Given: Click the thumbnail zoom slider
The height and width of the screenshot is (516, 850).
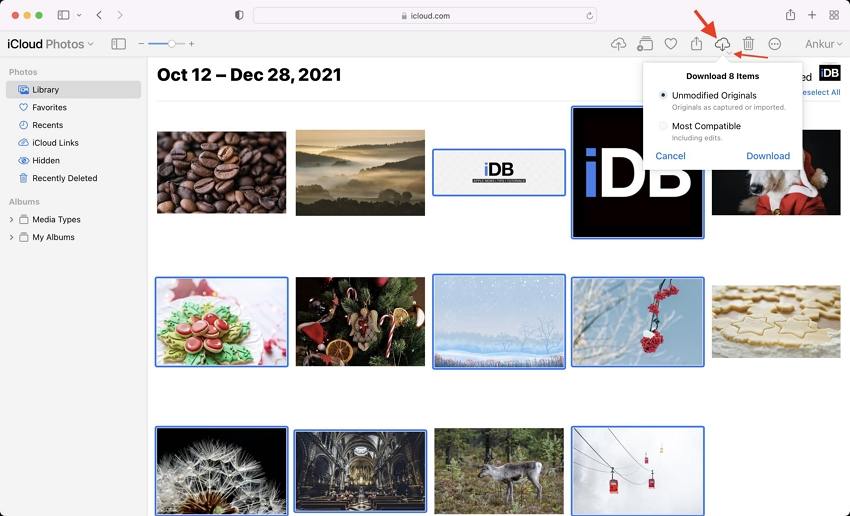Looking at the screenshot, I should [165, 44].
